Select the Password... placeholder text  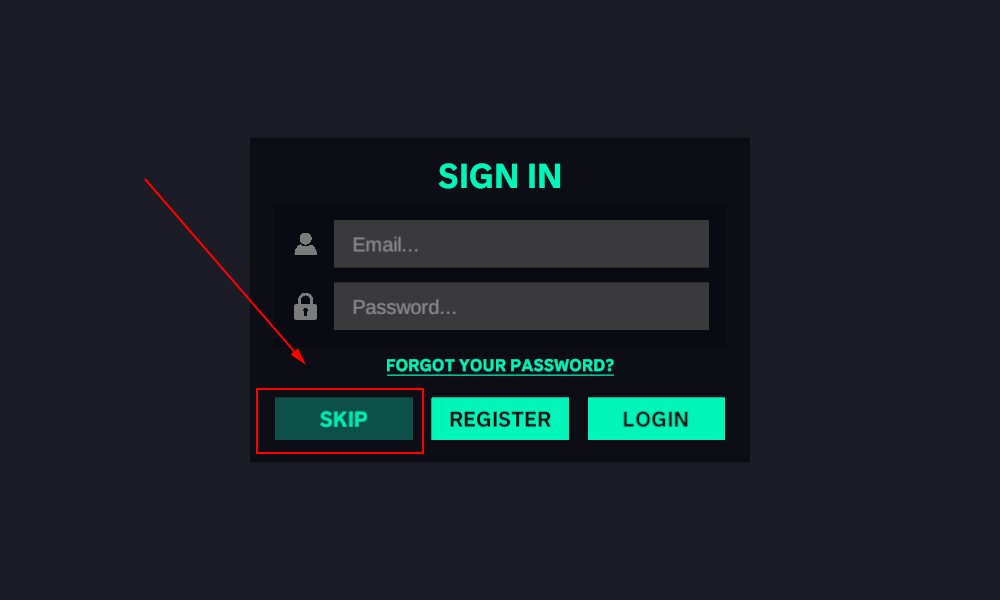(x=404, y=307)
